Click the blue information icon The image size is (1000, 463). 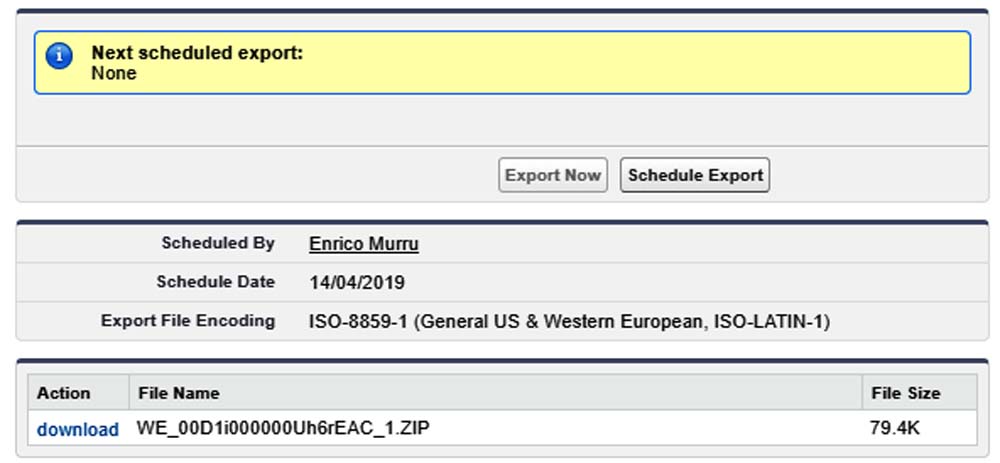[x=59, y=57]
